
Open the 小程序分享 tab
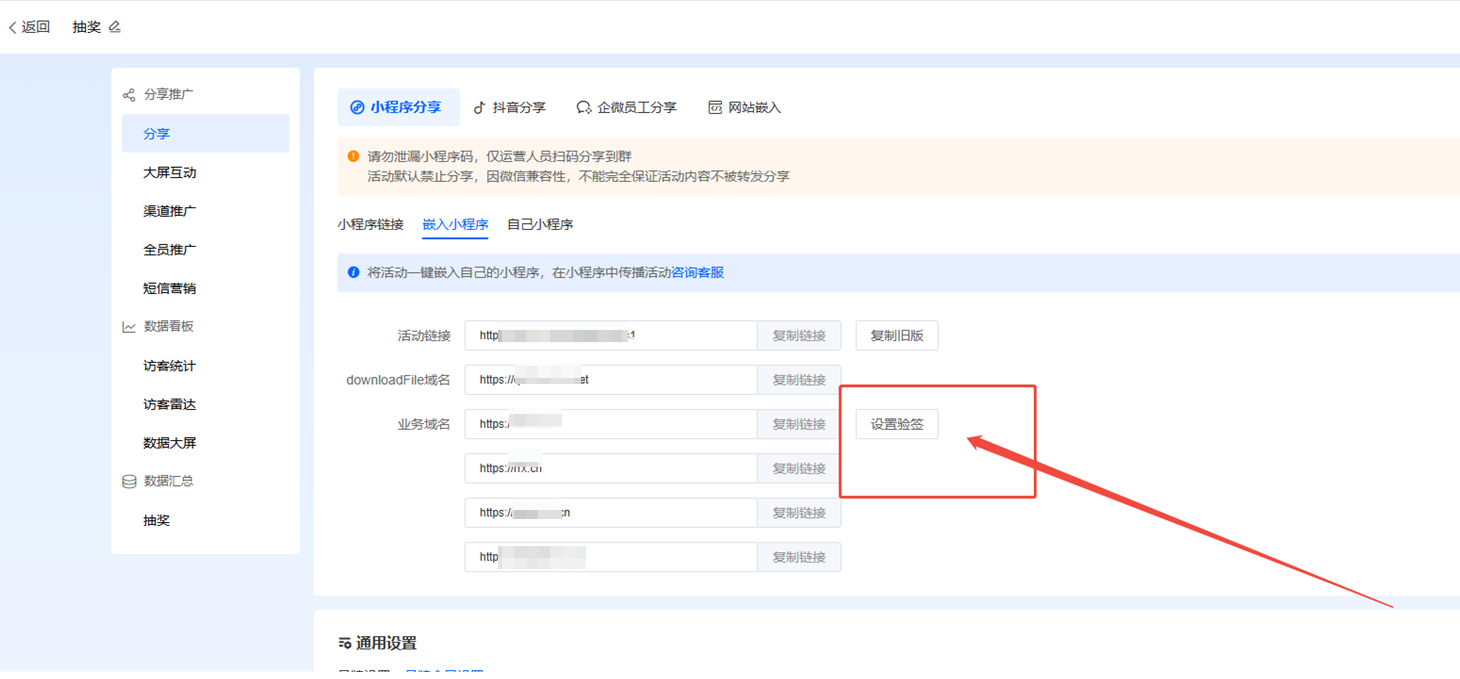coord(397,108)
